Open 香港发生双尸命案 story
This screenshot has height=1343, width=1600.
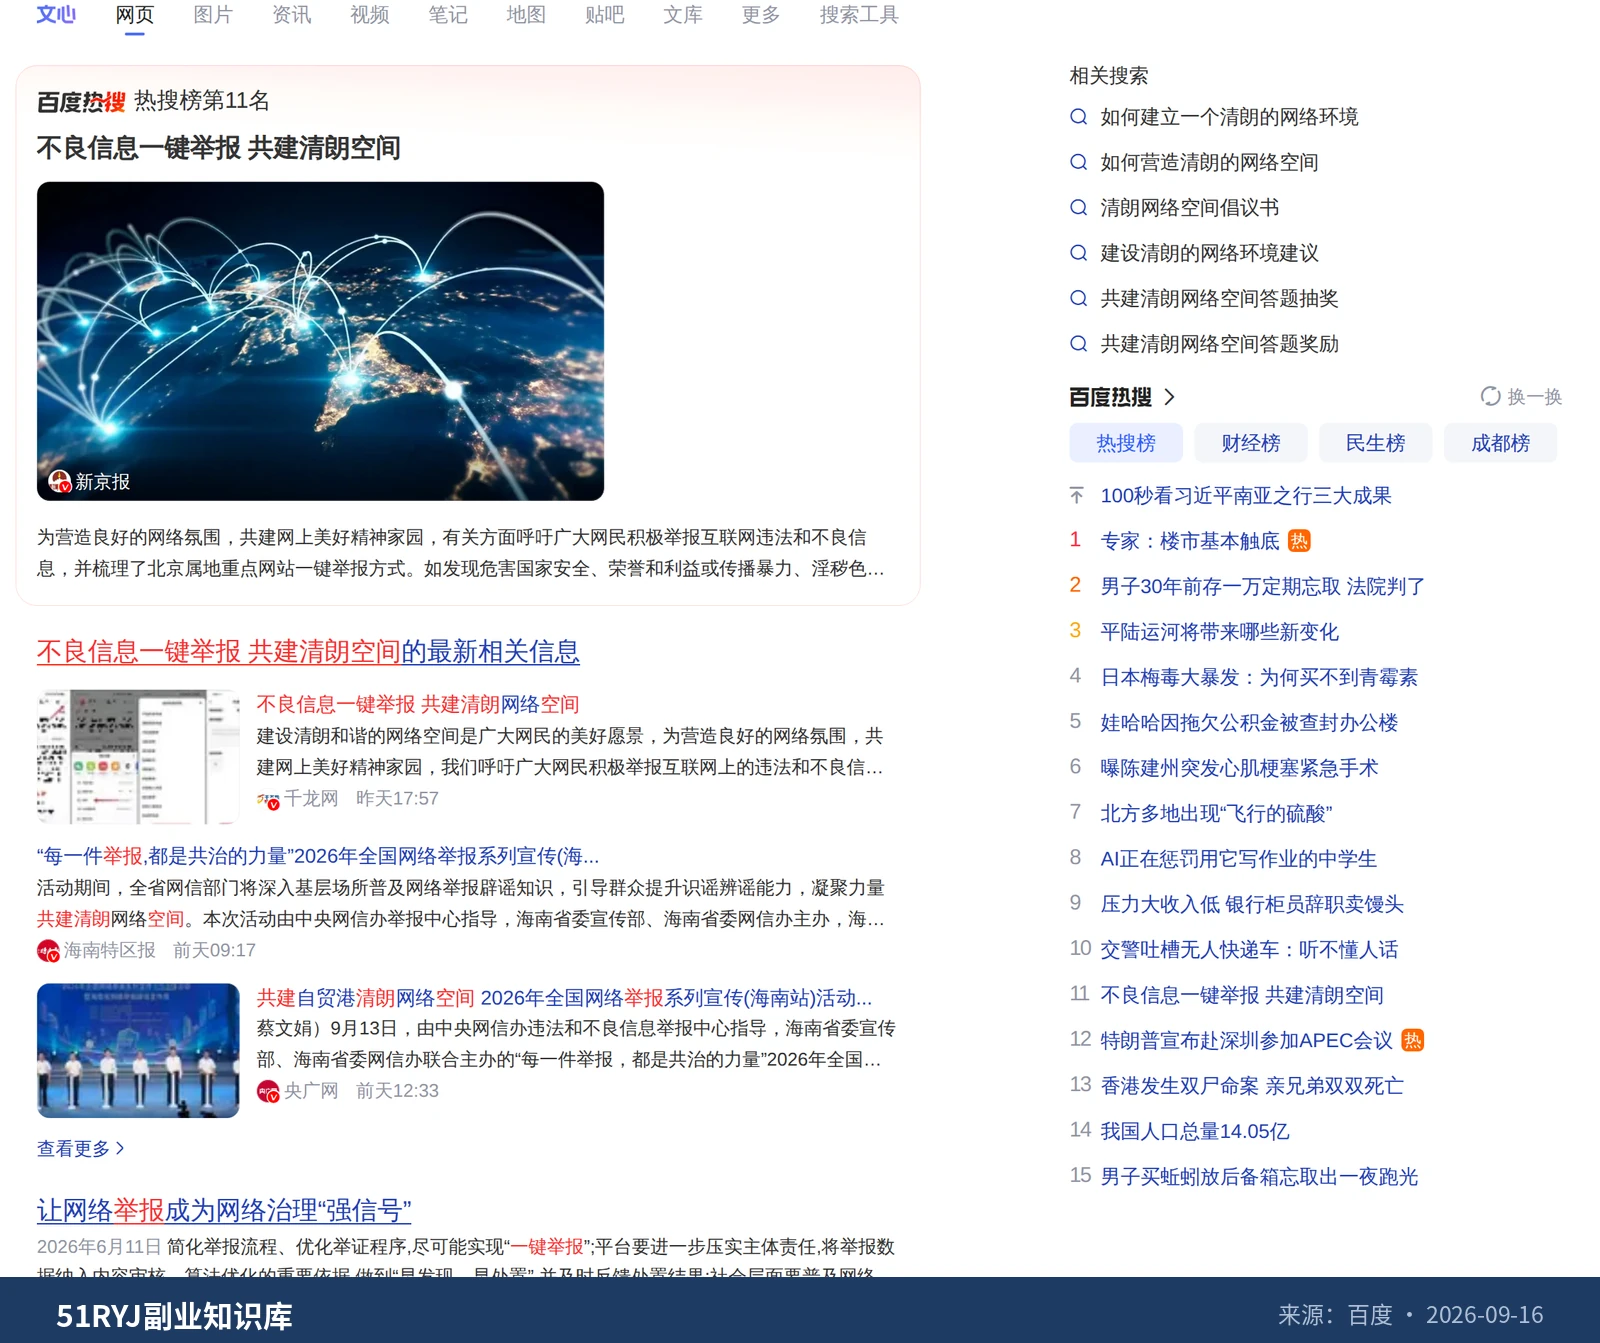tap(1252, 1086)
